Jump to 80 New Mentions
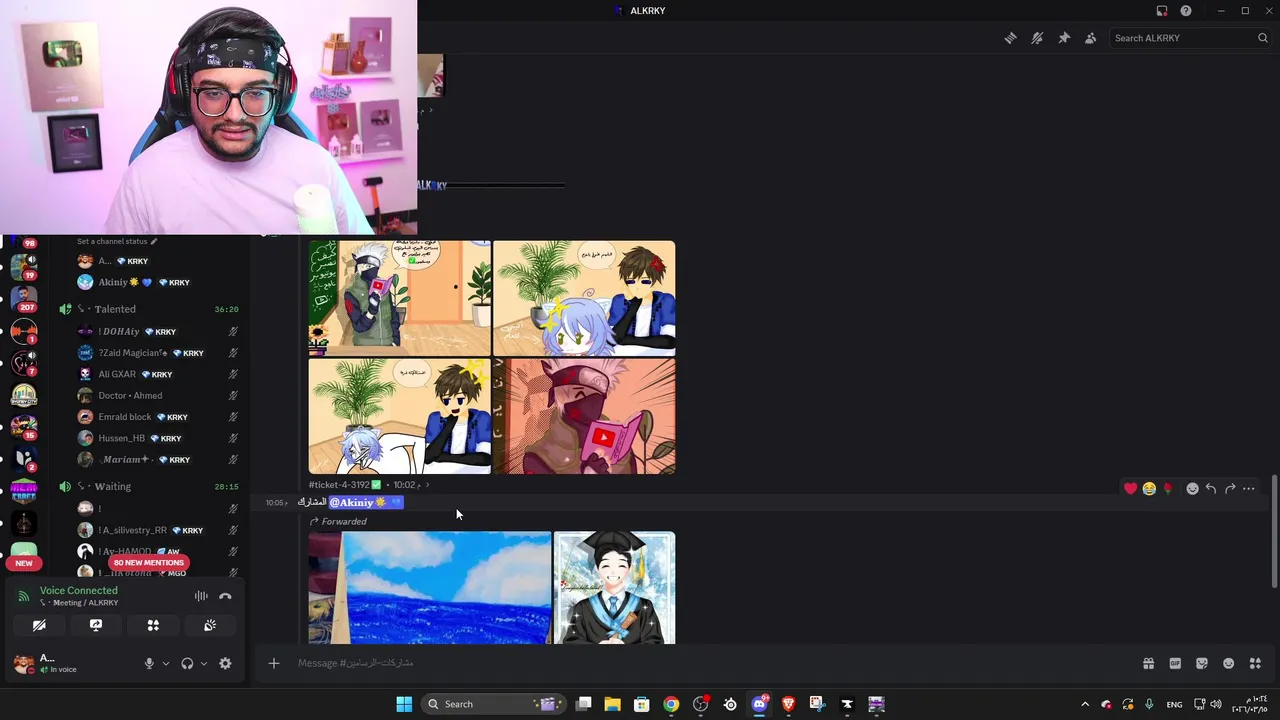 tap(148, 563)
